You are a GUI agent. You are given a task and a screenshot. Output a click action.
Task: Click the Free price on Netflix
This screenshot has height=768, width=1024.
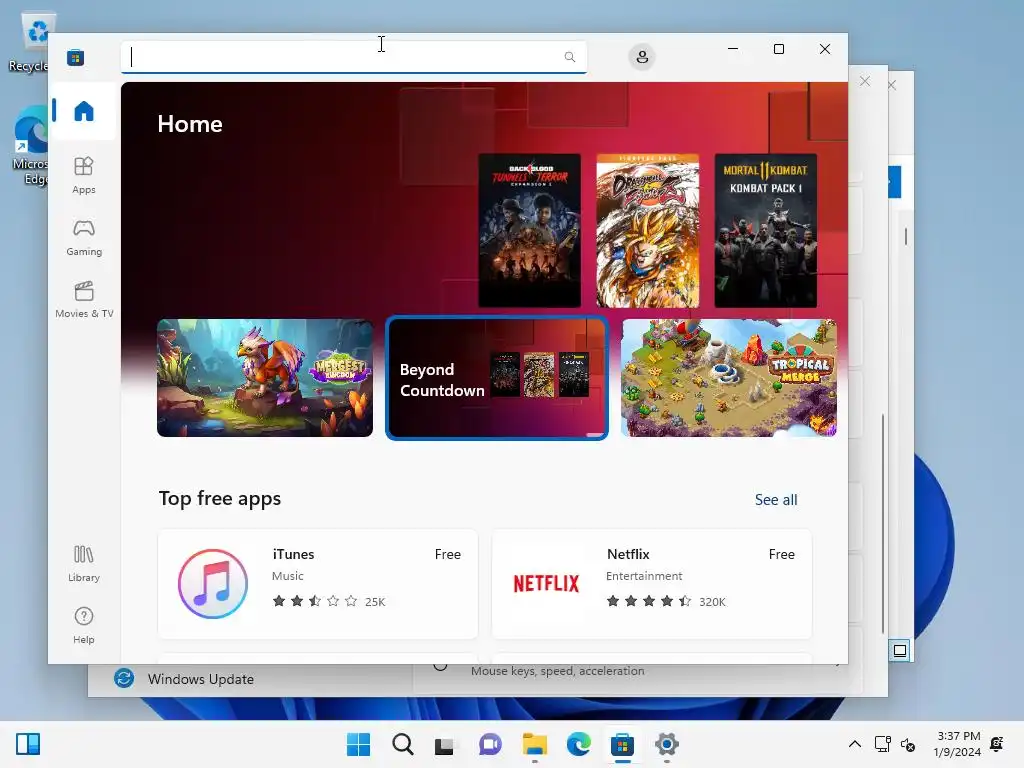pos(781,554)
